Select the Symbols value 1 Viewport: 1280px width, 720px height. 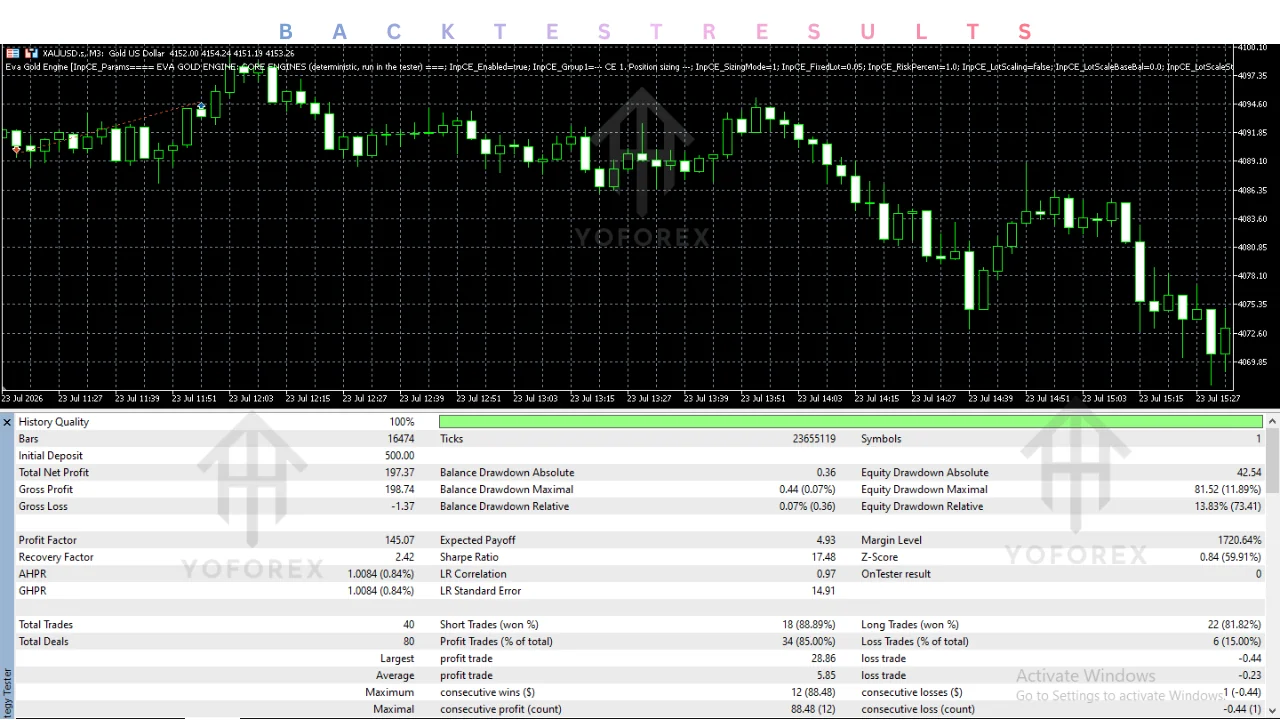1259,439
